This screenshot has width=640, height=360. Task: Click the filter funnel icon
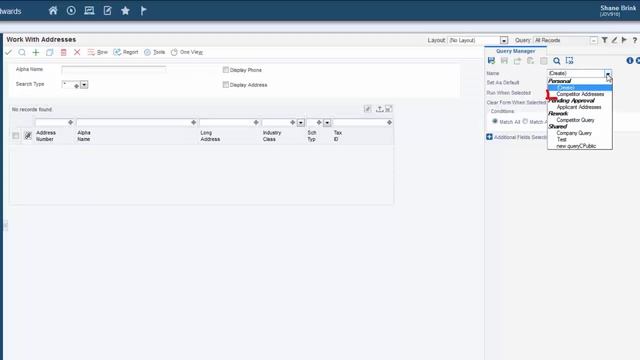point(604,40)
